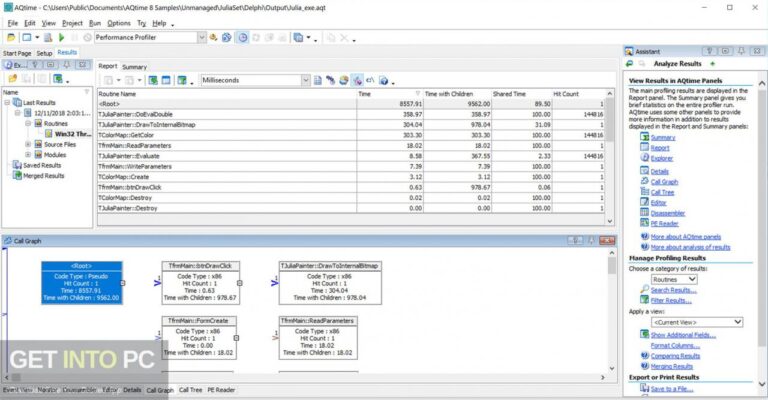Click the lightbulb help icon in Assistant header

(x=710, y=51)
